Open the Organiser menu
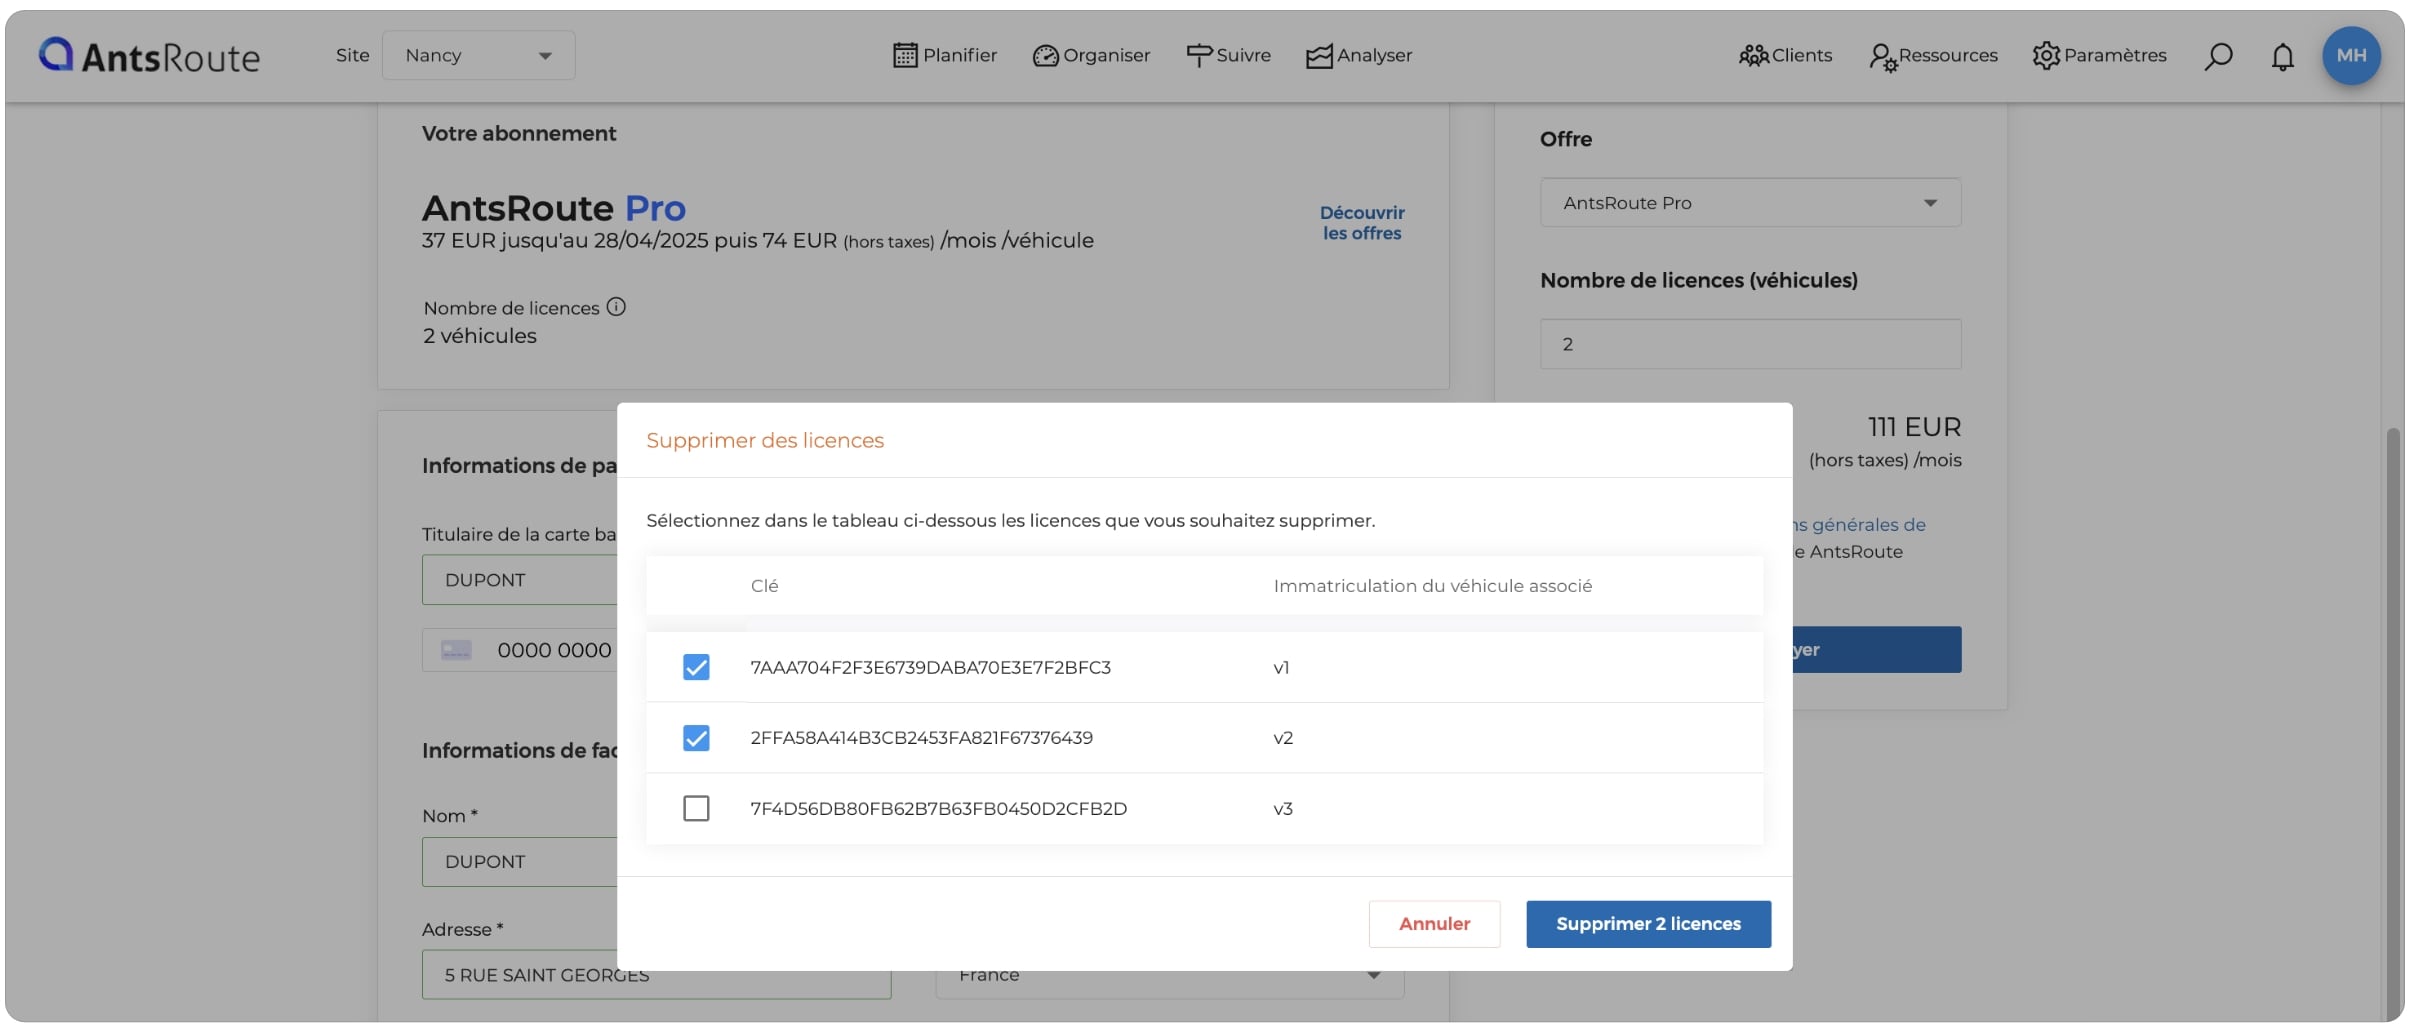The image size is (2410, 1028). click(x=1091, y=55)
